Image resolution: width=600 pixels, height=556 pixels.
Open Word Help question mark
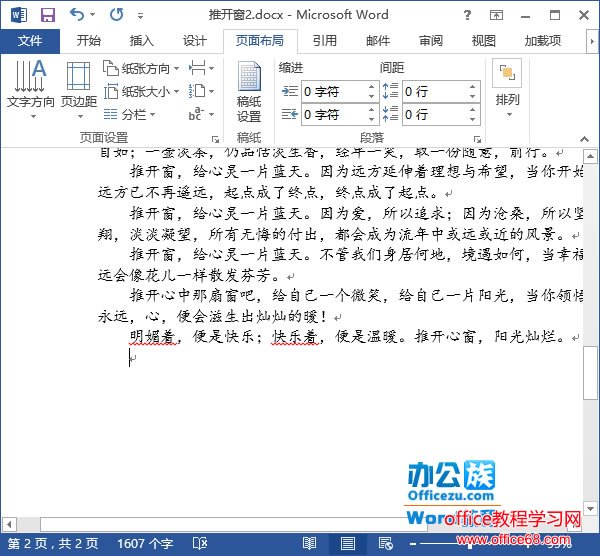(467, 15)
